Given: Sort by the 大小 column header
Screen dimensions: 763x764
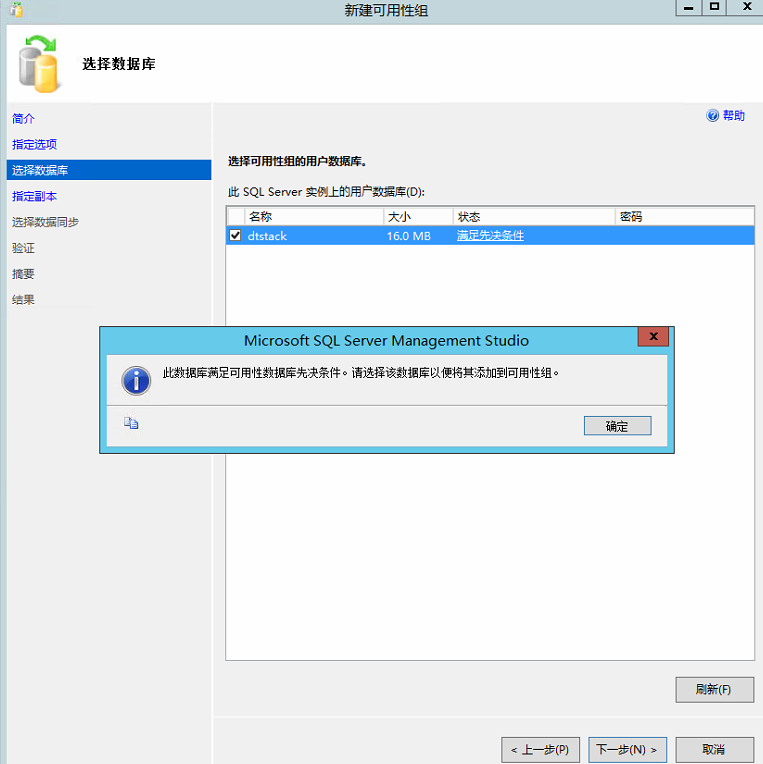Looking at the screenshot, I should [418, 216].
